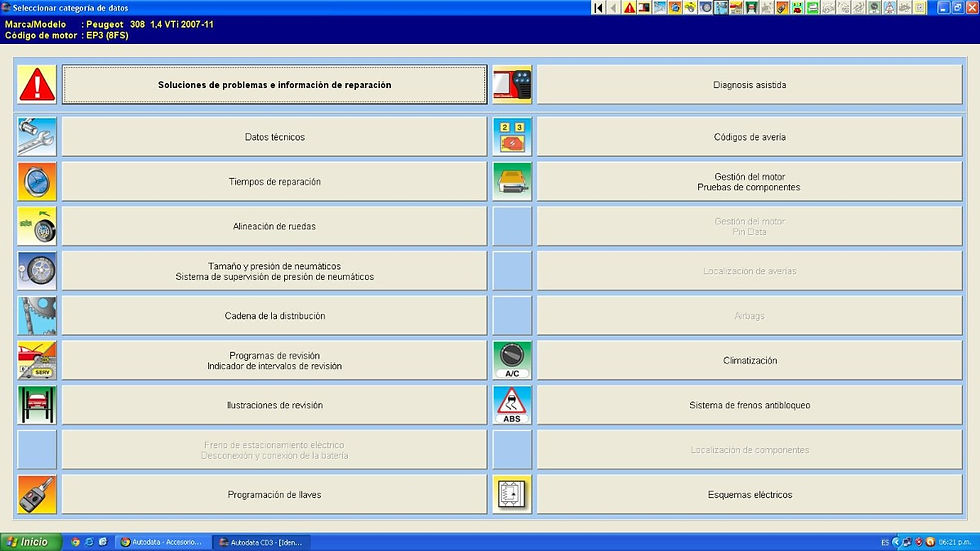Screen dimensions: 980x551
Task: Open Tiempos de reparación
Action: point(274,182)
